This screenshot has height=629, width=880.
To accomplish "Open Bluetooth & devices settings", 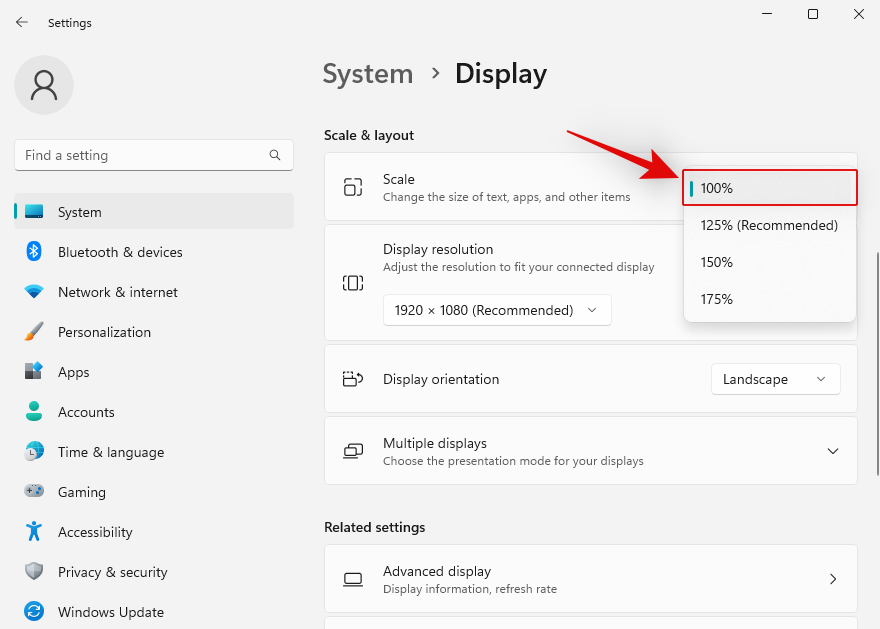I will 118,252.
